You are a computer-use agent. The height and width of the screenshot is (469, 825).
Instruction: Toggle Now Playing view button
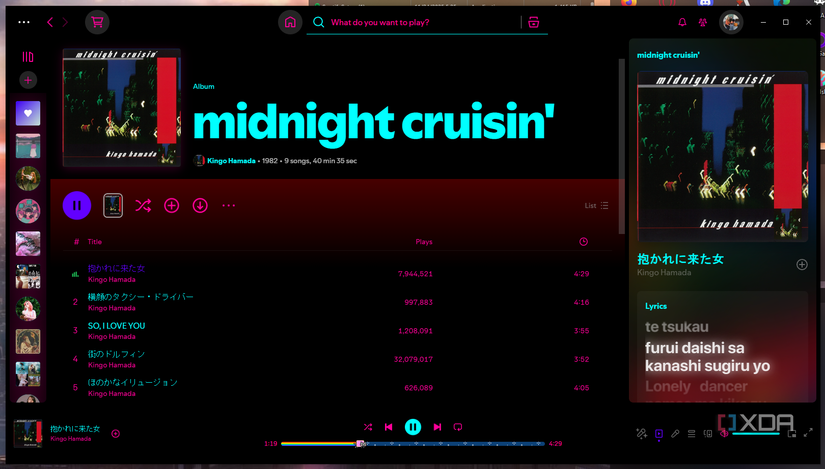tap(659, 433)
